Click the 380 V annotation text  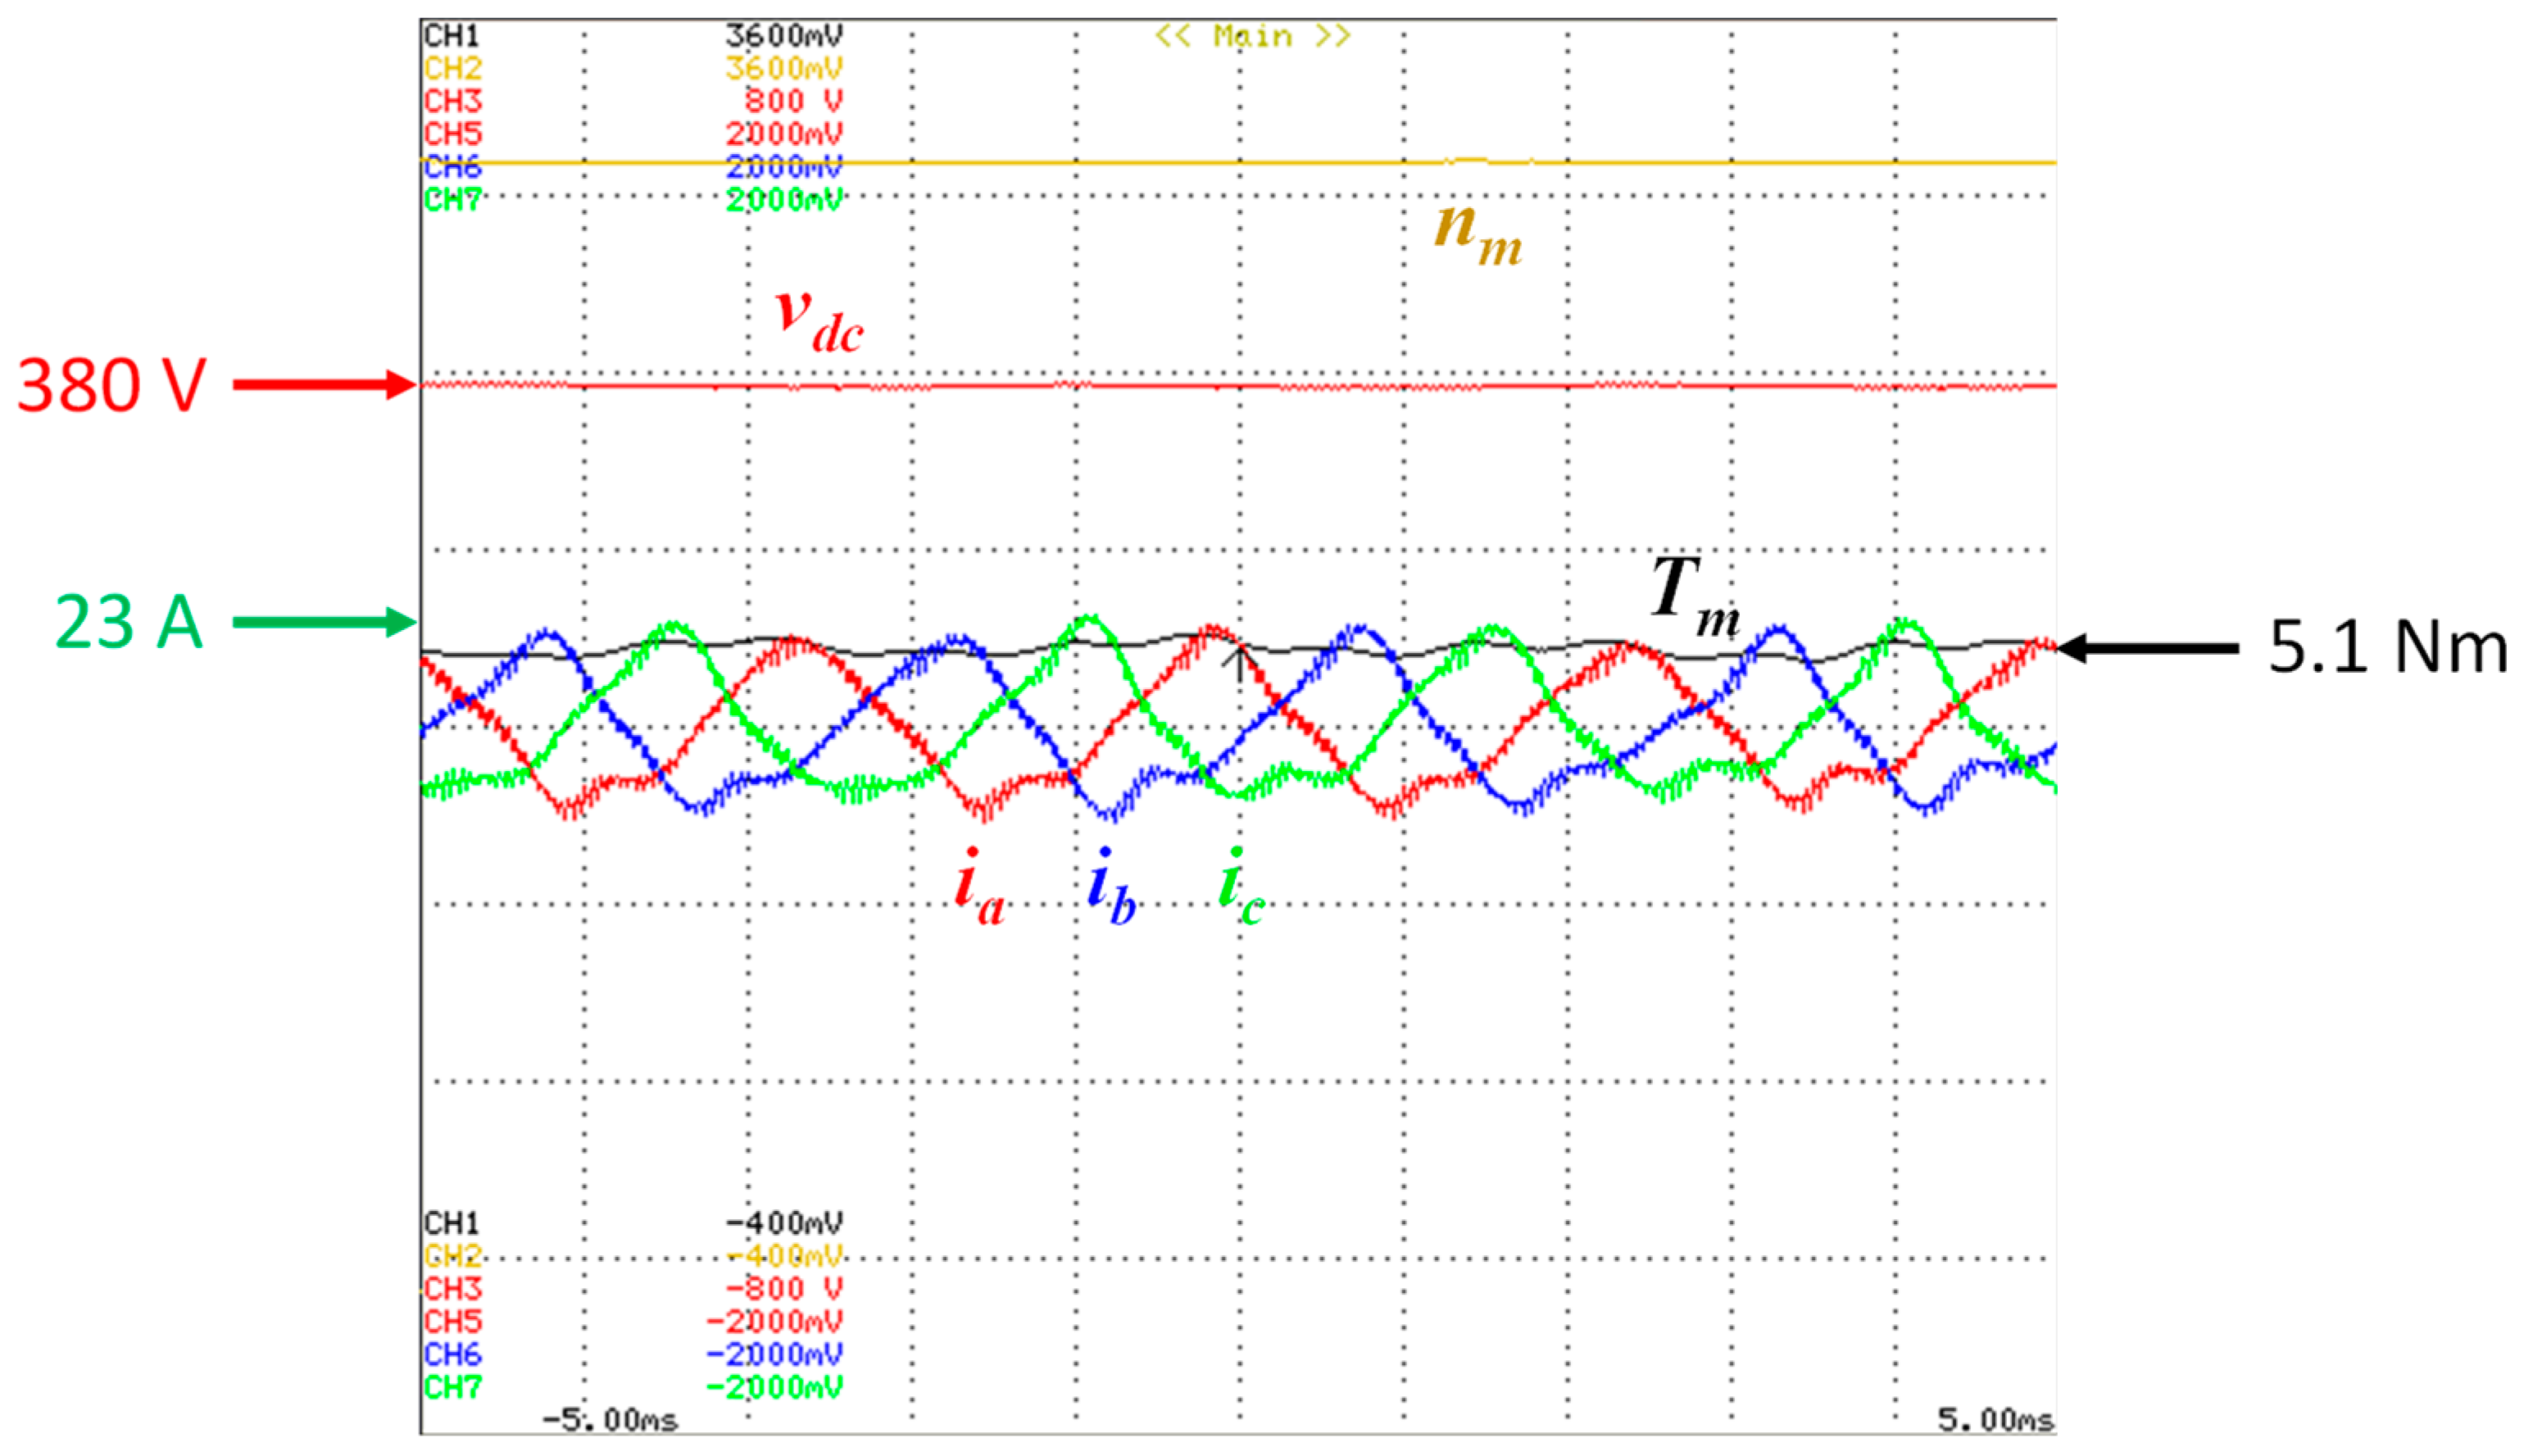pos(112,385)
